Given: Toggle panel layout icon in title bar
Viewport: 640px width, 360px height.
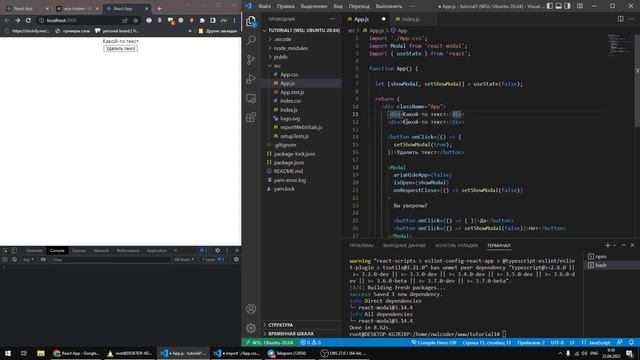Looking at the screenshot, I should pos(558,6).
